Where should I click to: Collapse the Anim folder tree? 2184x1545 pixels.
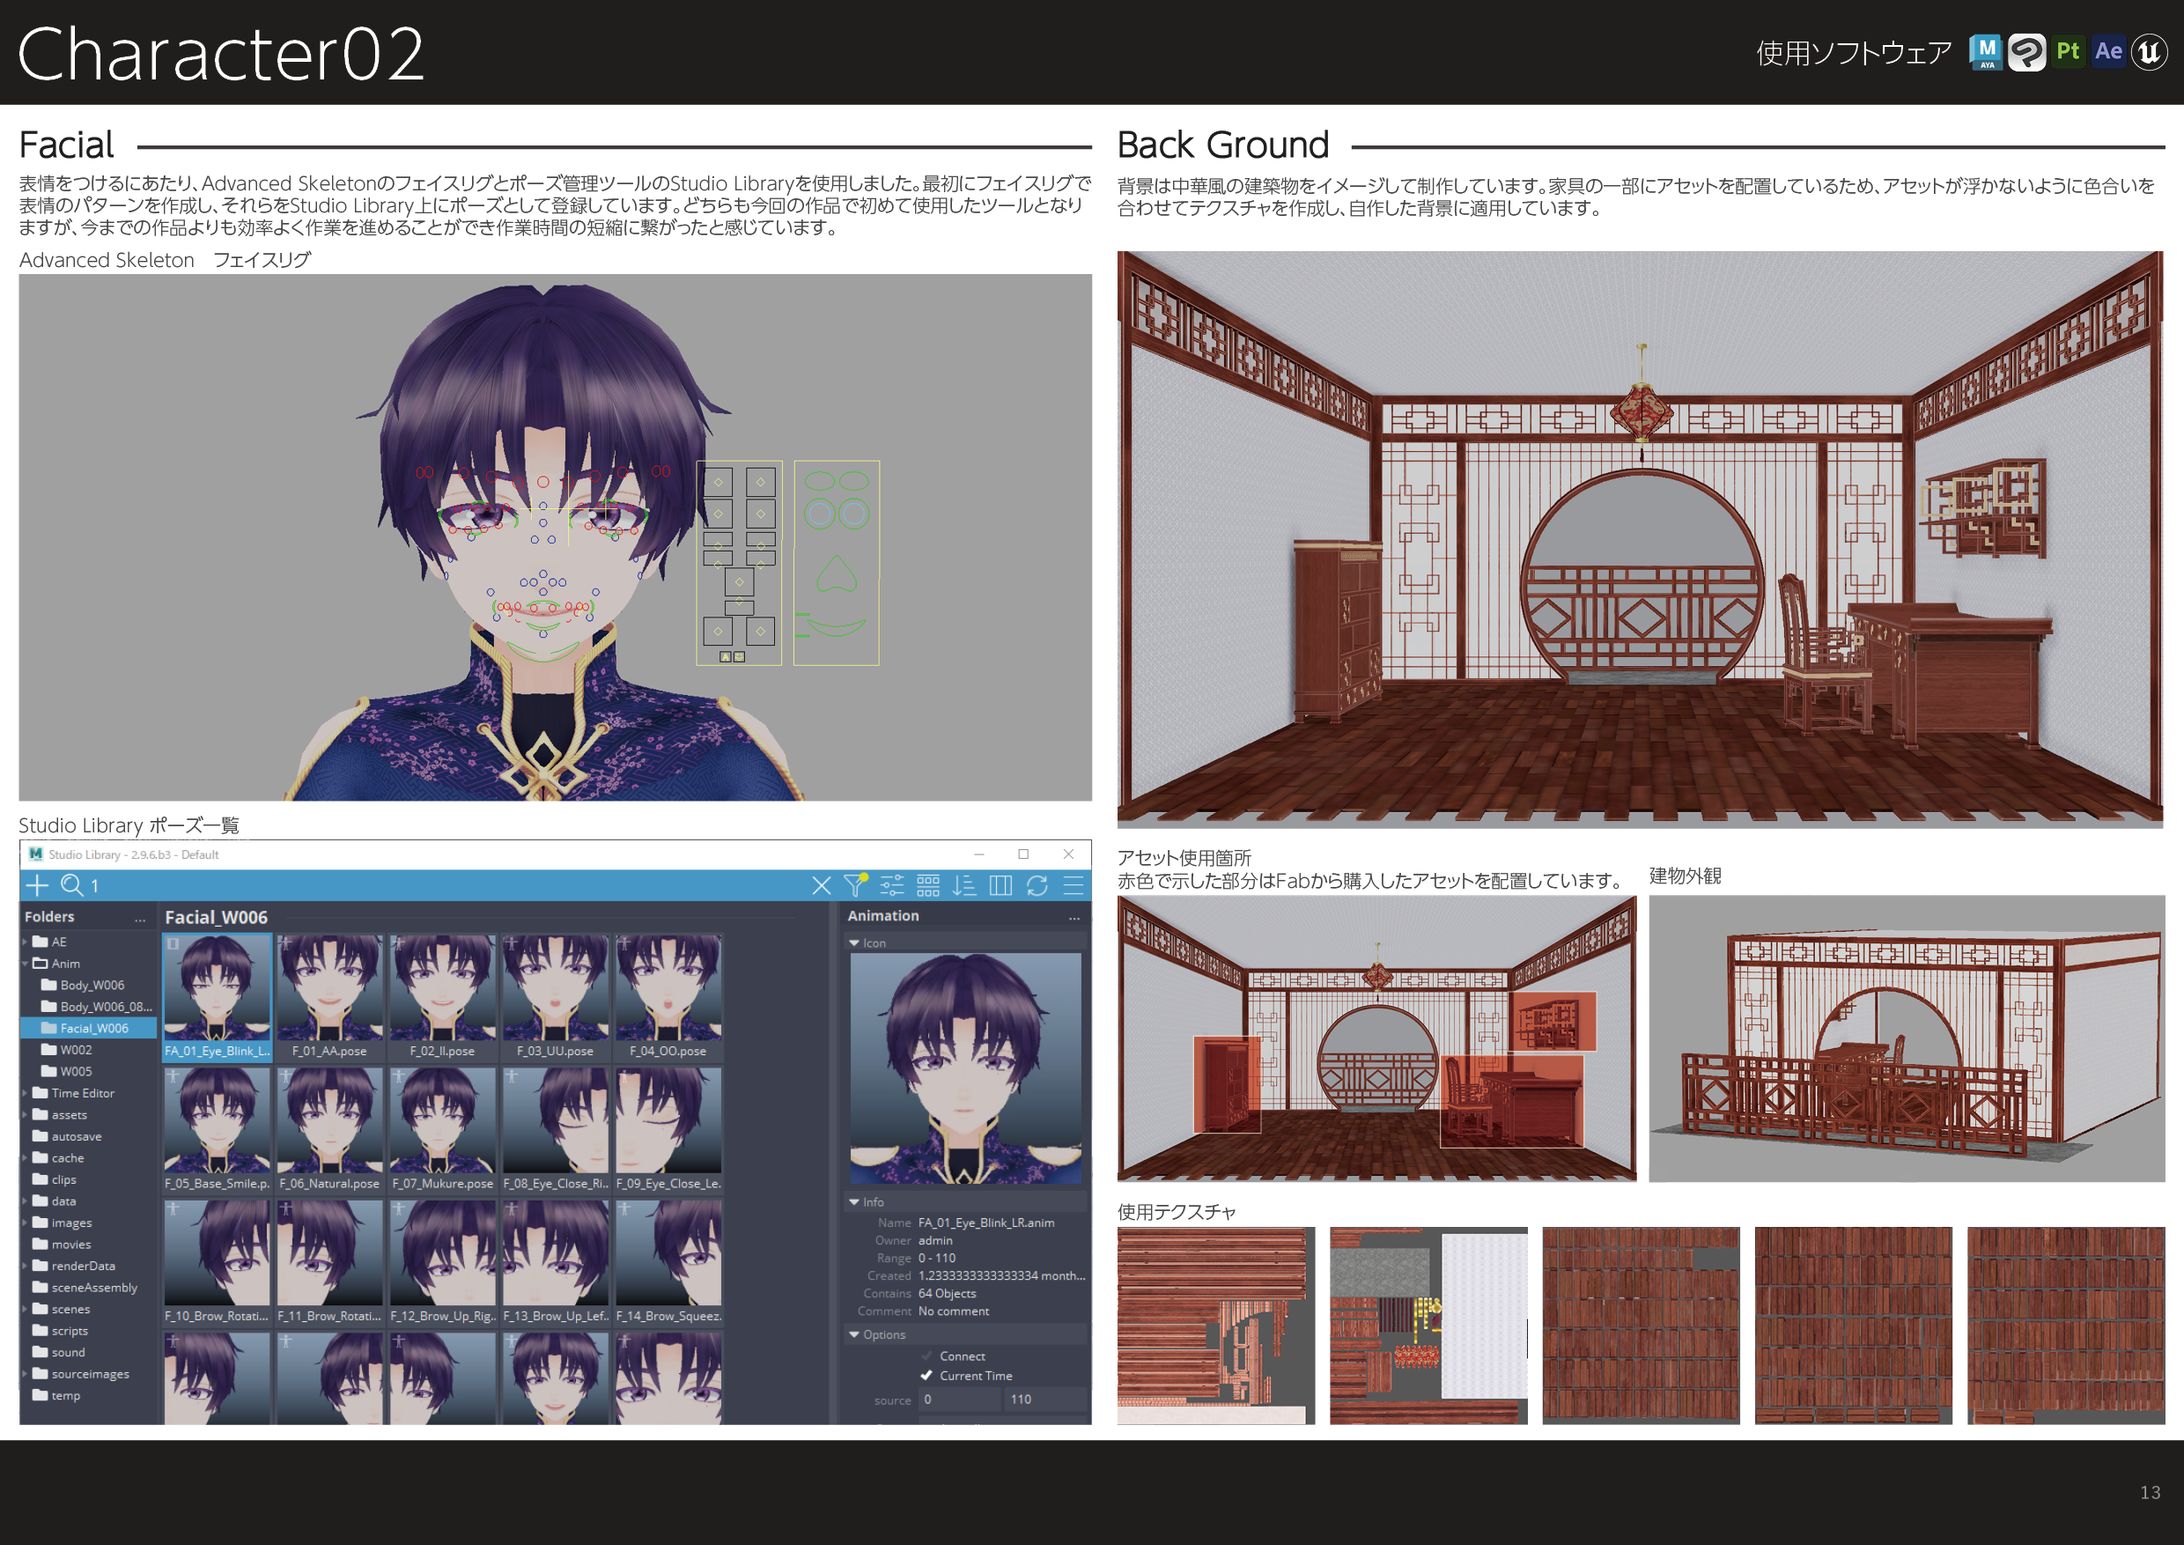tap(25, 964)
